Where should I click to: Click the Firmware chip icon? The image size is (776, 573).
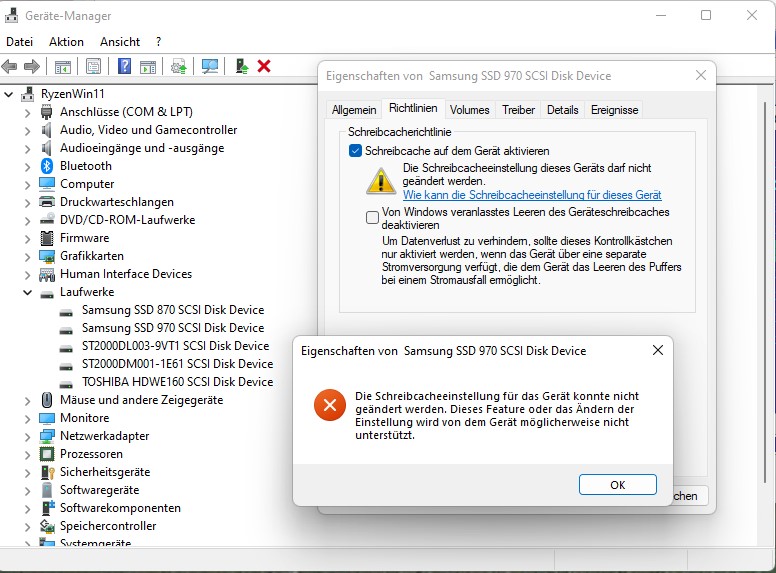[x=47, y=238]
